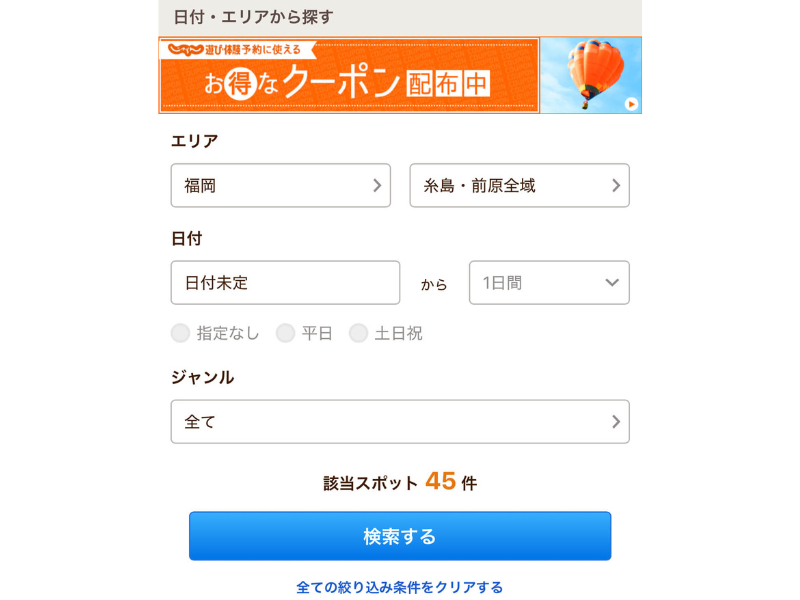This screenshot has width=800, height=600.
Task: Click the down arrow in the 1日間 selector
Action: [x=612, y=283]
